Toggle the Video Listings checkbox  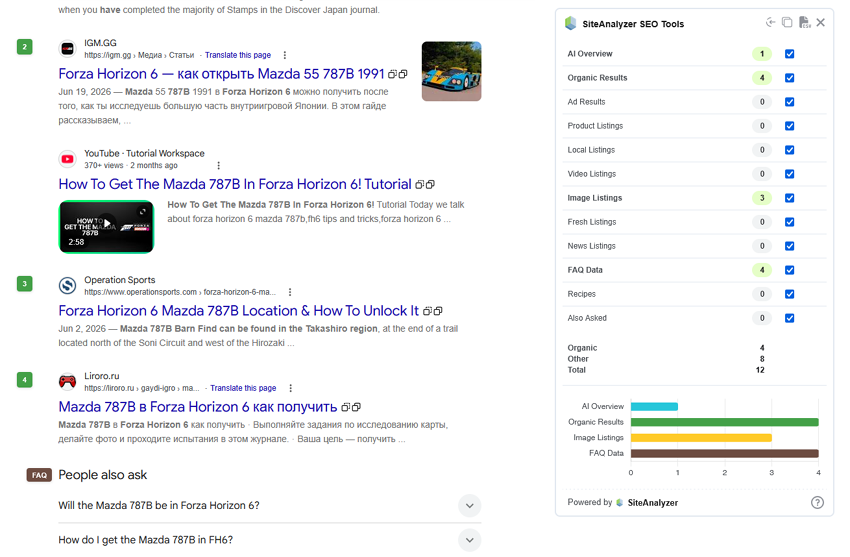tap(789, 174)
